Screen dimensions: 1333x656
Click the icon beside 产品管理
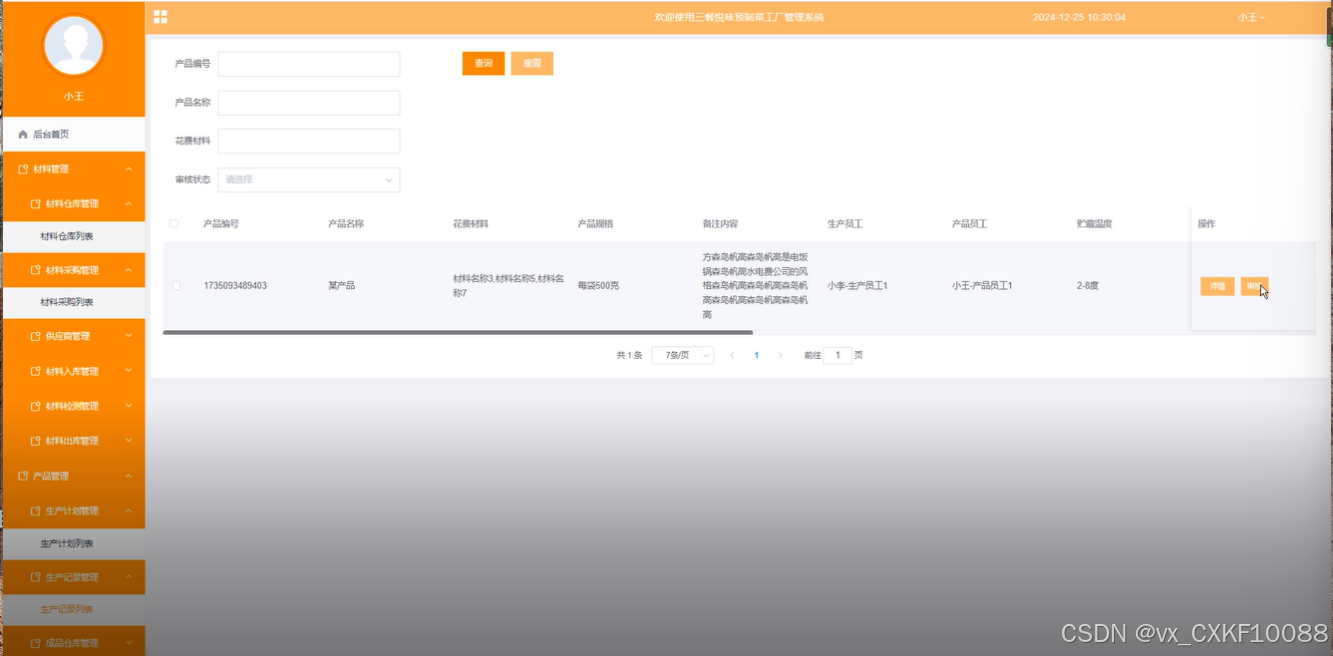coord(23,476)
